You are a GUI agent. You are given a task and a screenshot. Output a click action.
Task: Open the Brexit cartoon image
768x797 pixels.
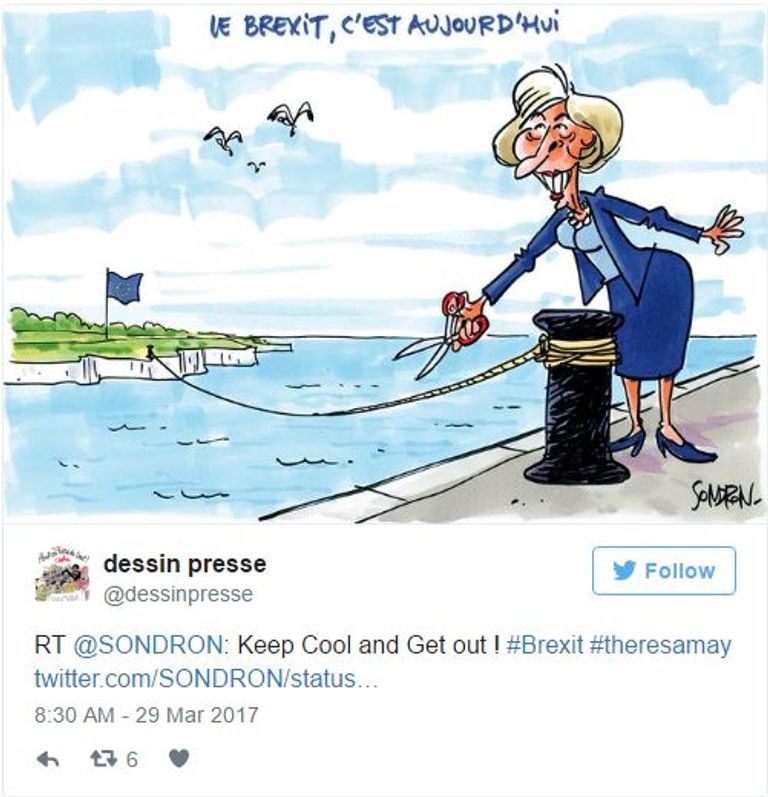385,263
